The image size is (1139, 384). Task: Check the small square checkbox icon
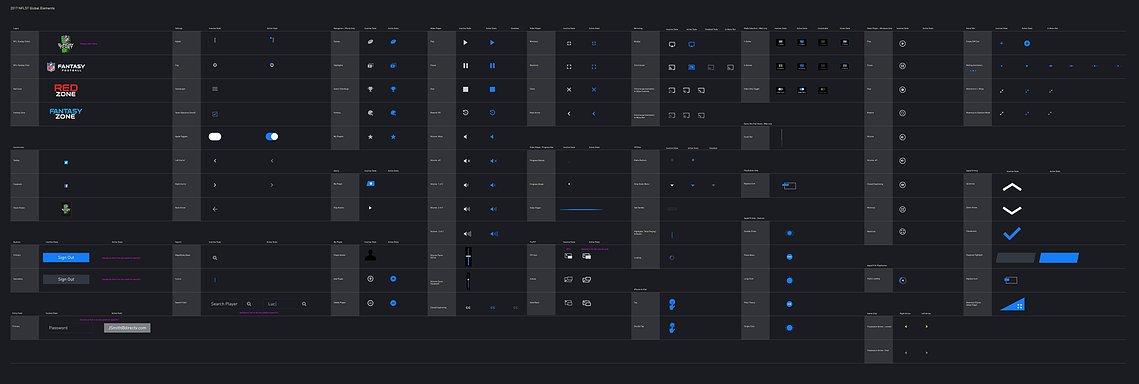click(x=214, y=113)
